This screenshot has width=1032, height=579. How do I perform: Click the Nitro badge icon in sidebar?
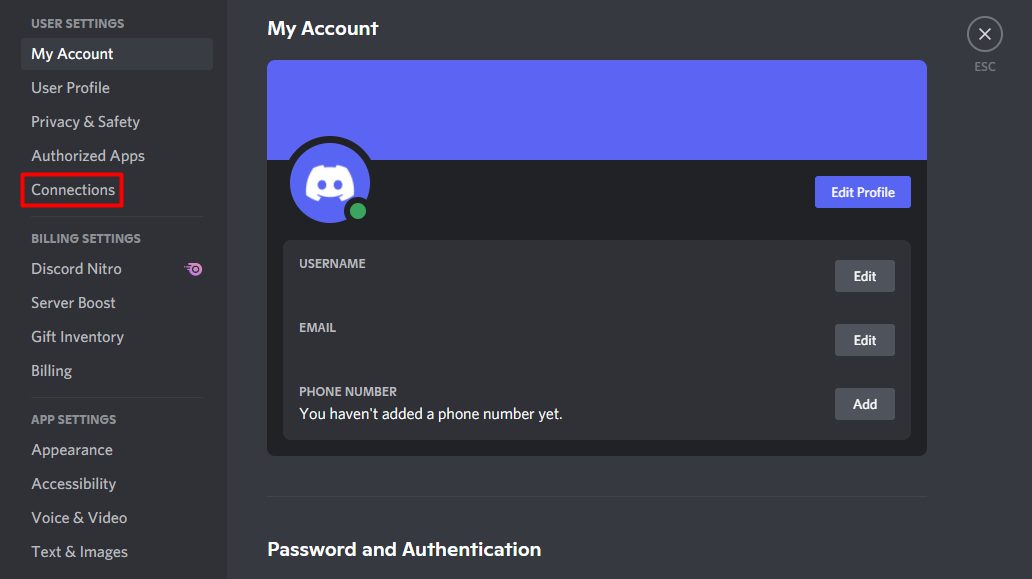[x=194, y=269]
